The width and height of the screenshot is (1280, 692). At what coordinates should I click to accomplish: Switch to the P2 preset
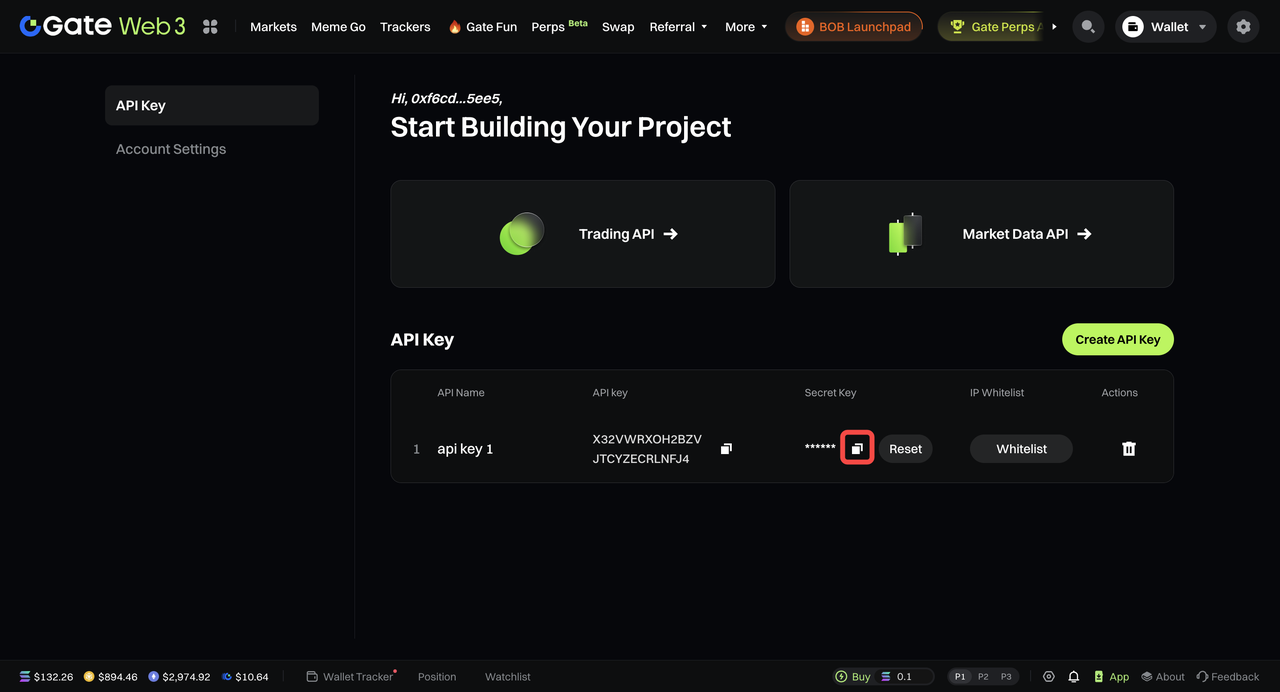point(983,677)
